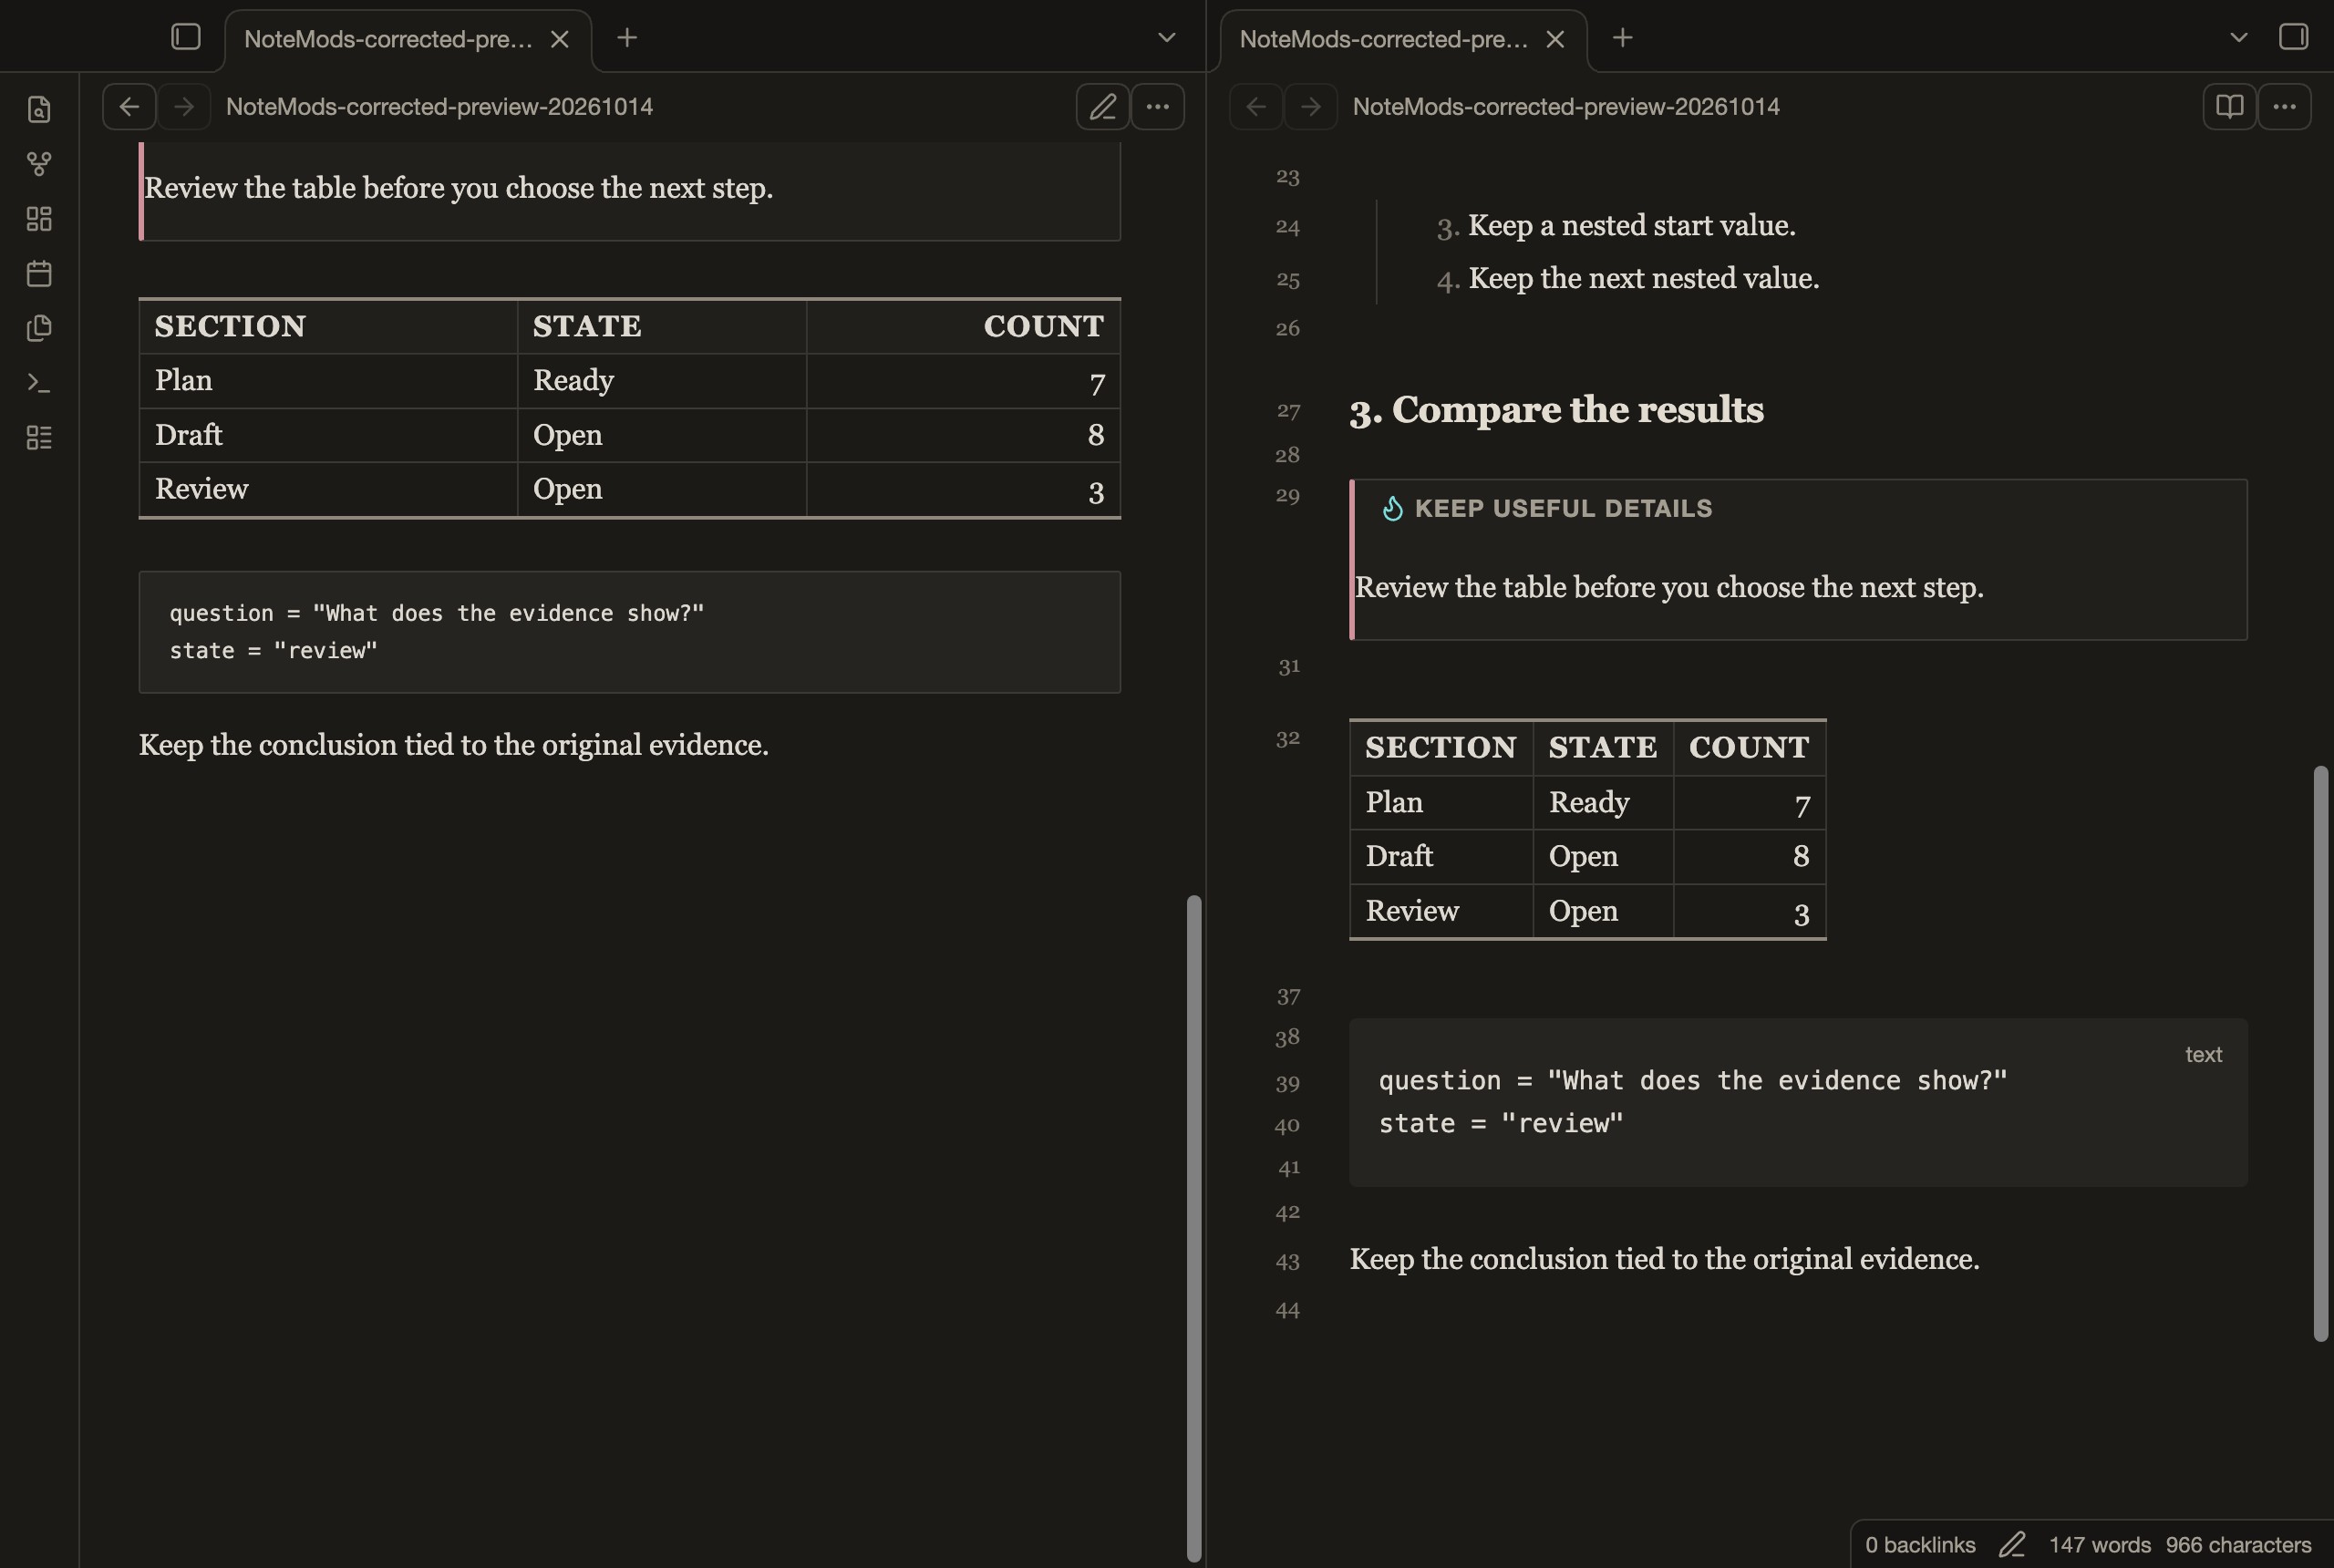
Task: Switch right pane to reading view book
Action: pos(2229,106)
